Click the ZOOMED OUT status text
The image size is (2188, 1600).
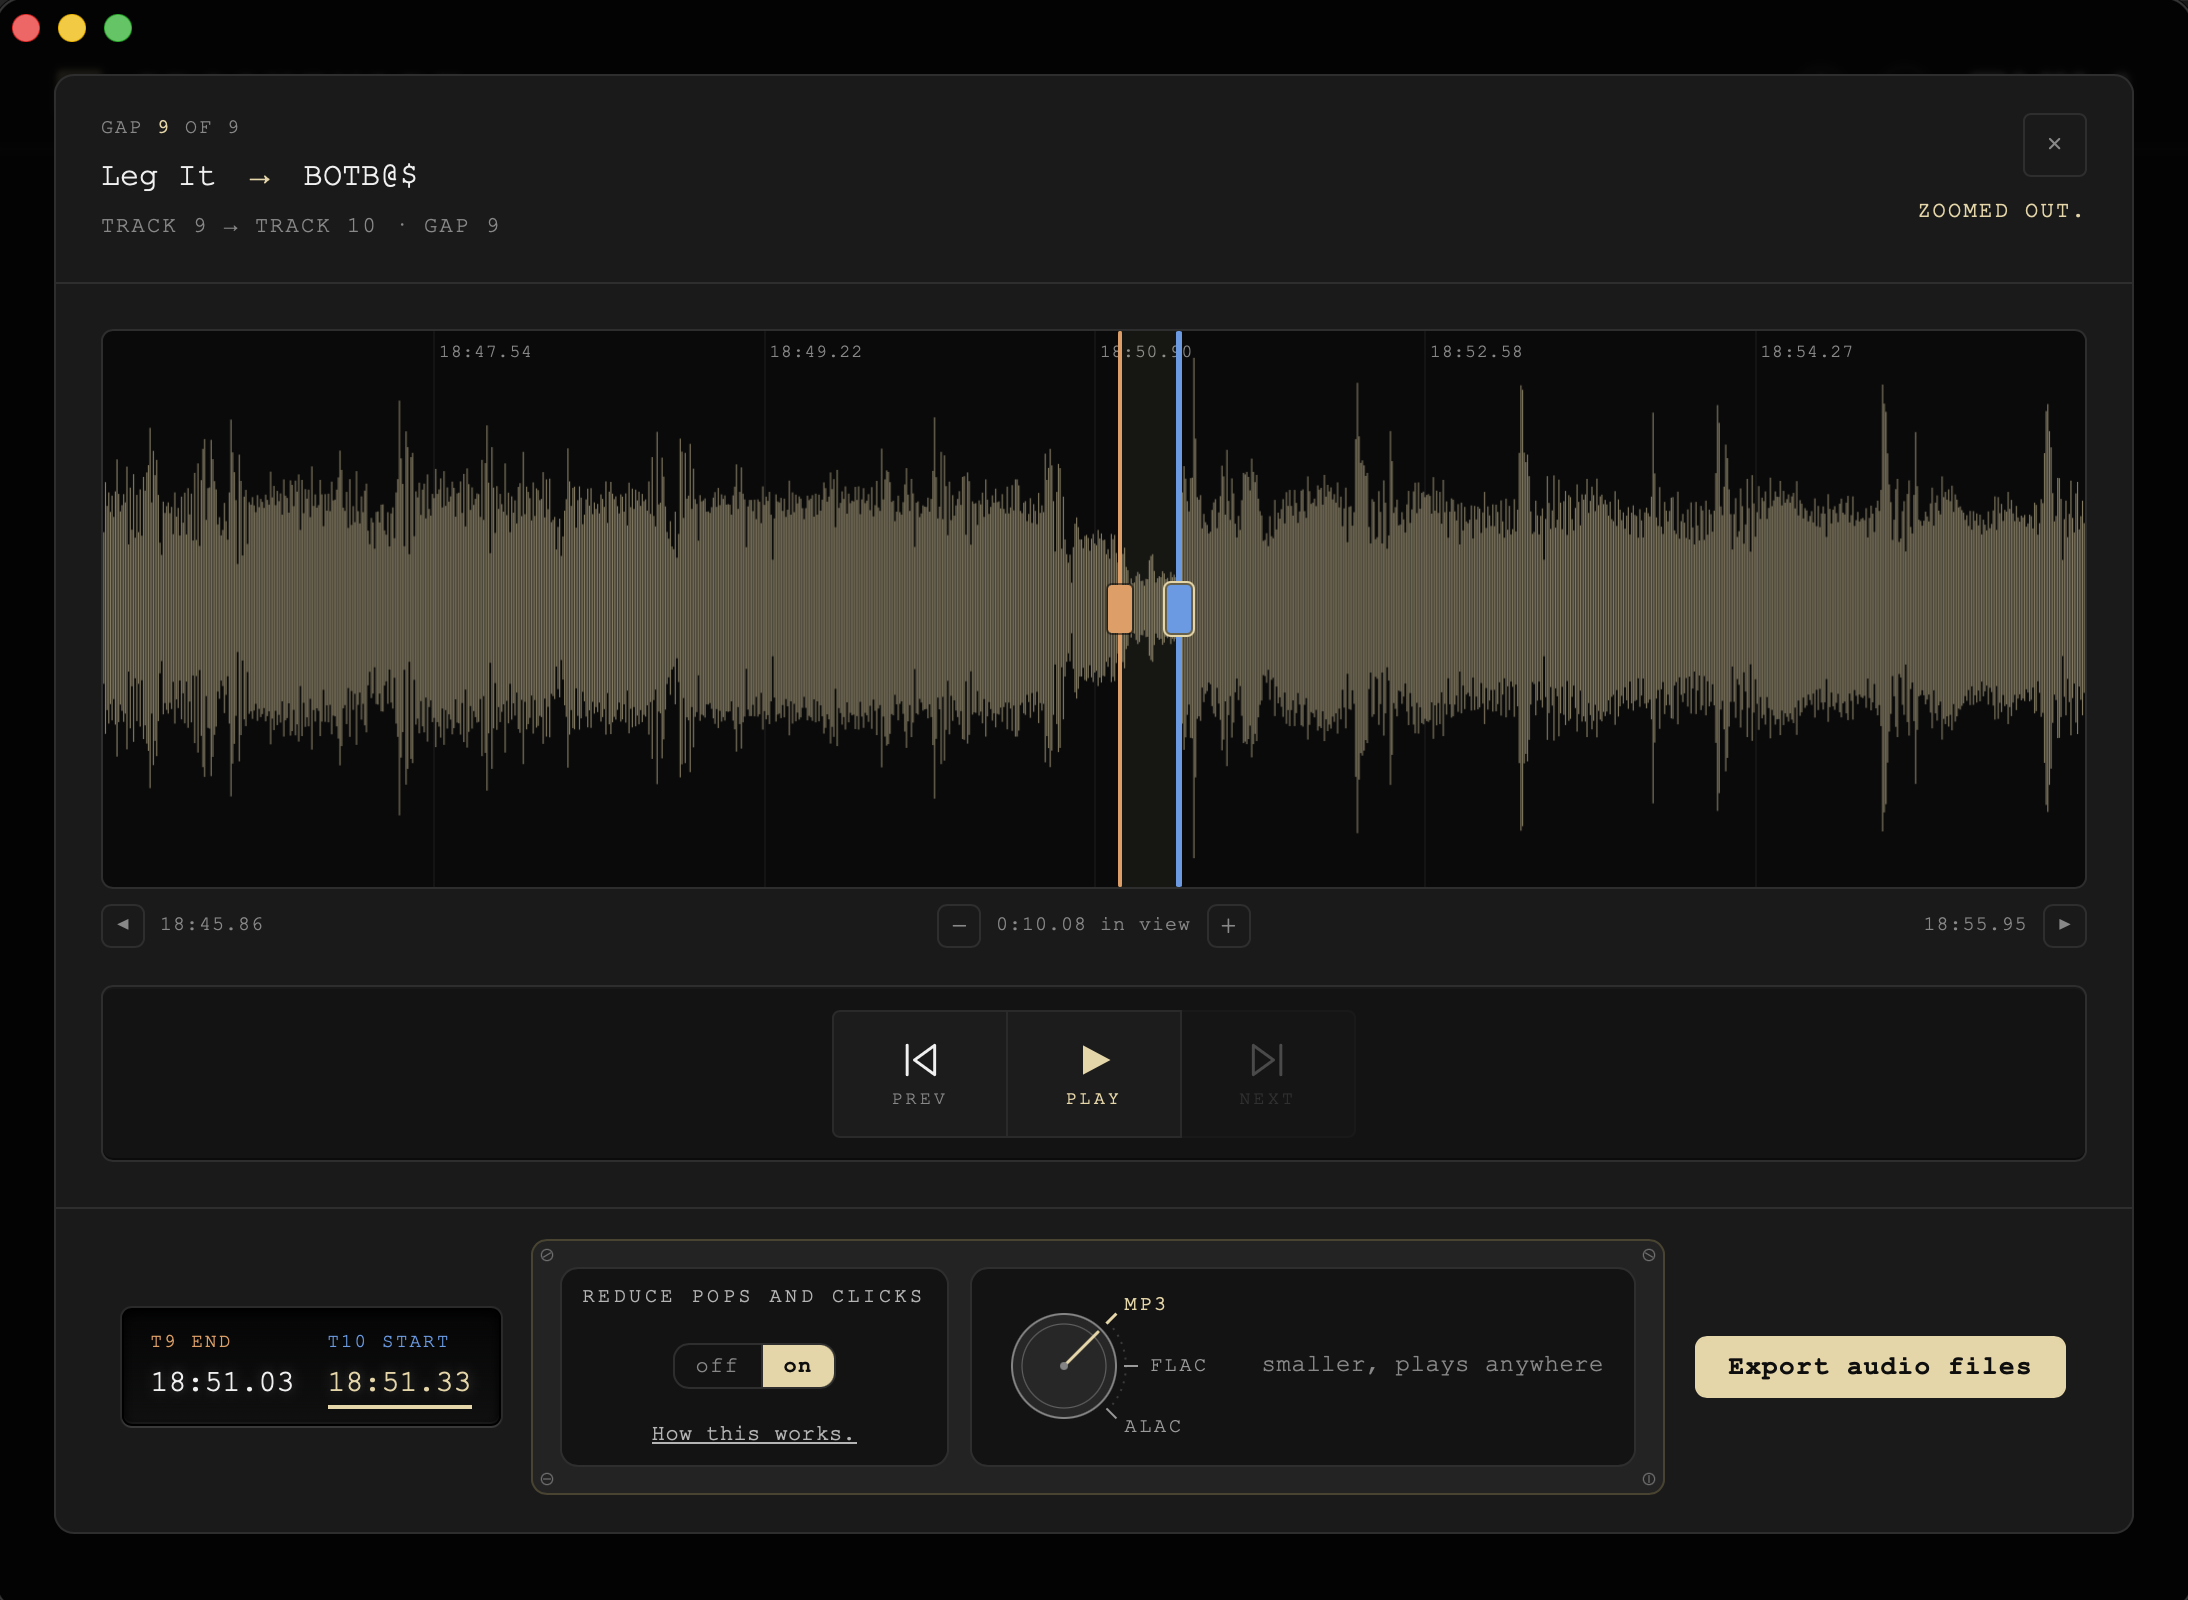point(2000,211)
